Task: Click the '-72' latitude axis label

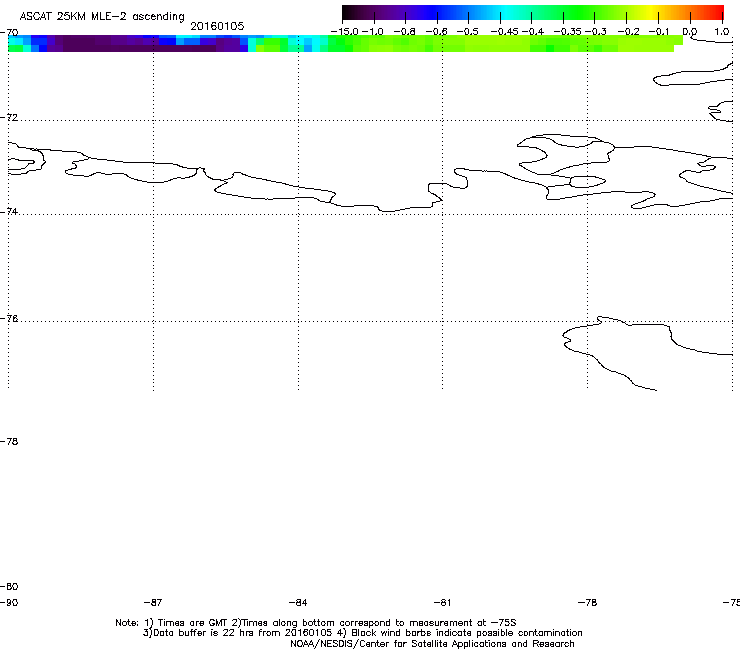Action: [9, 117]
